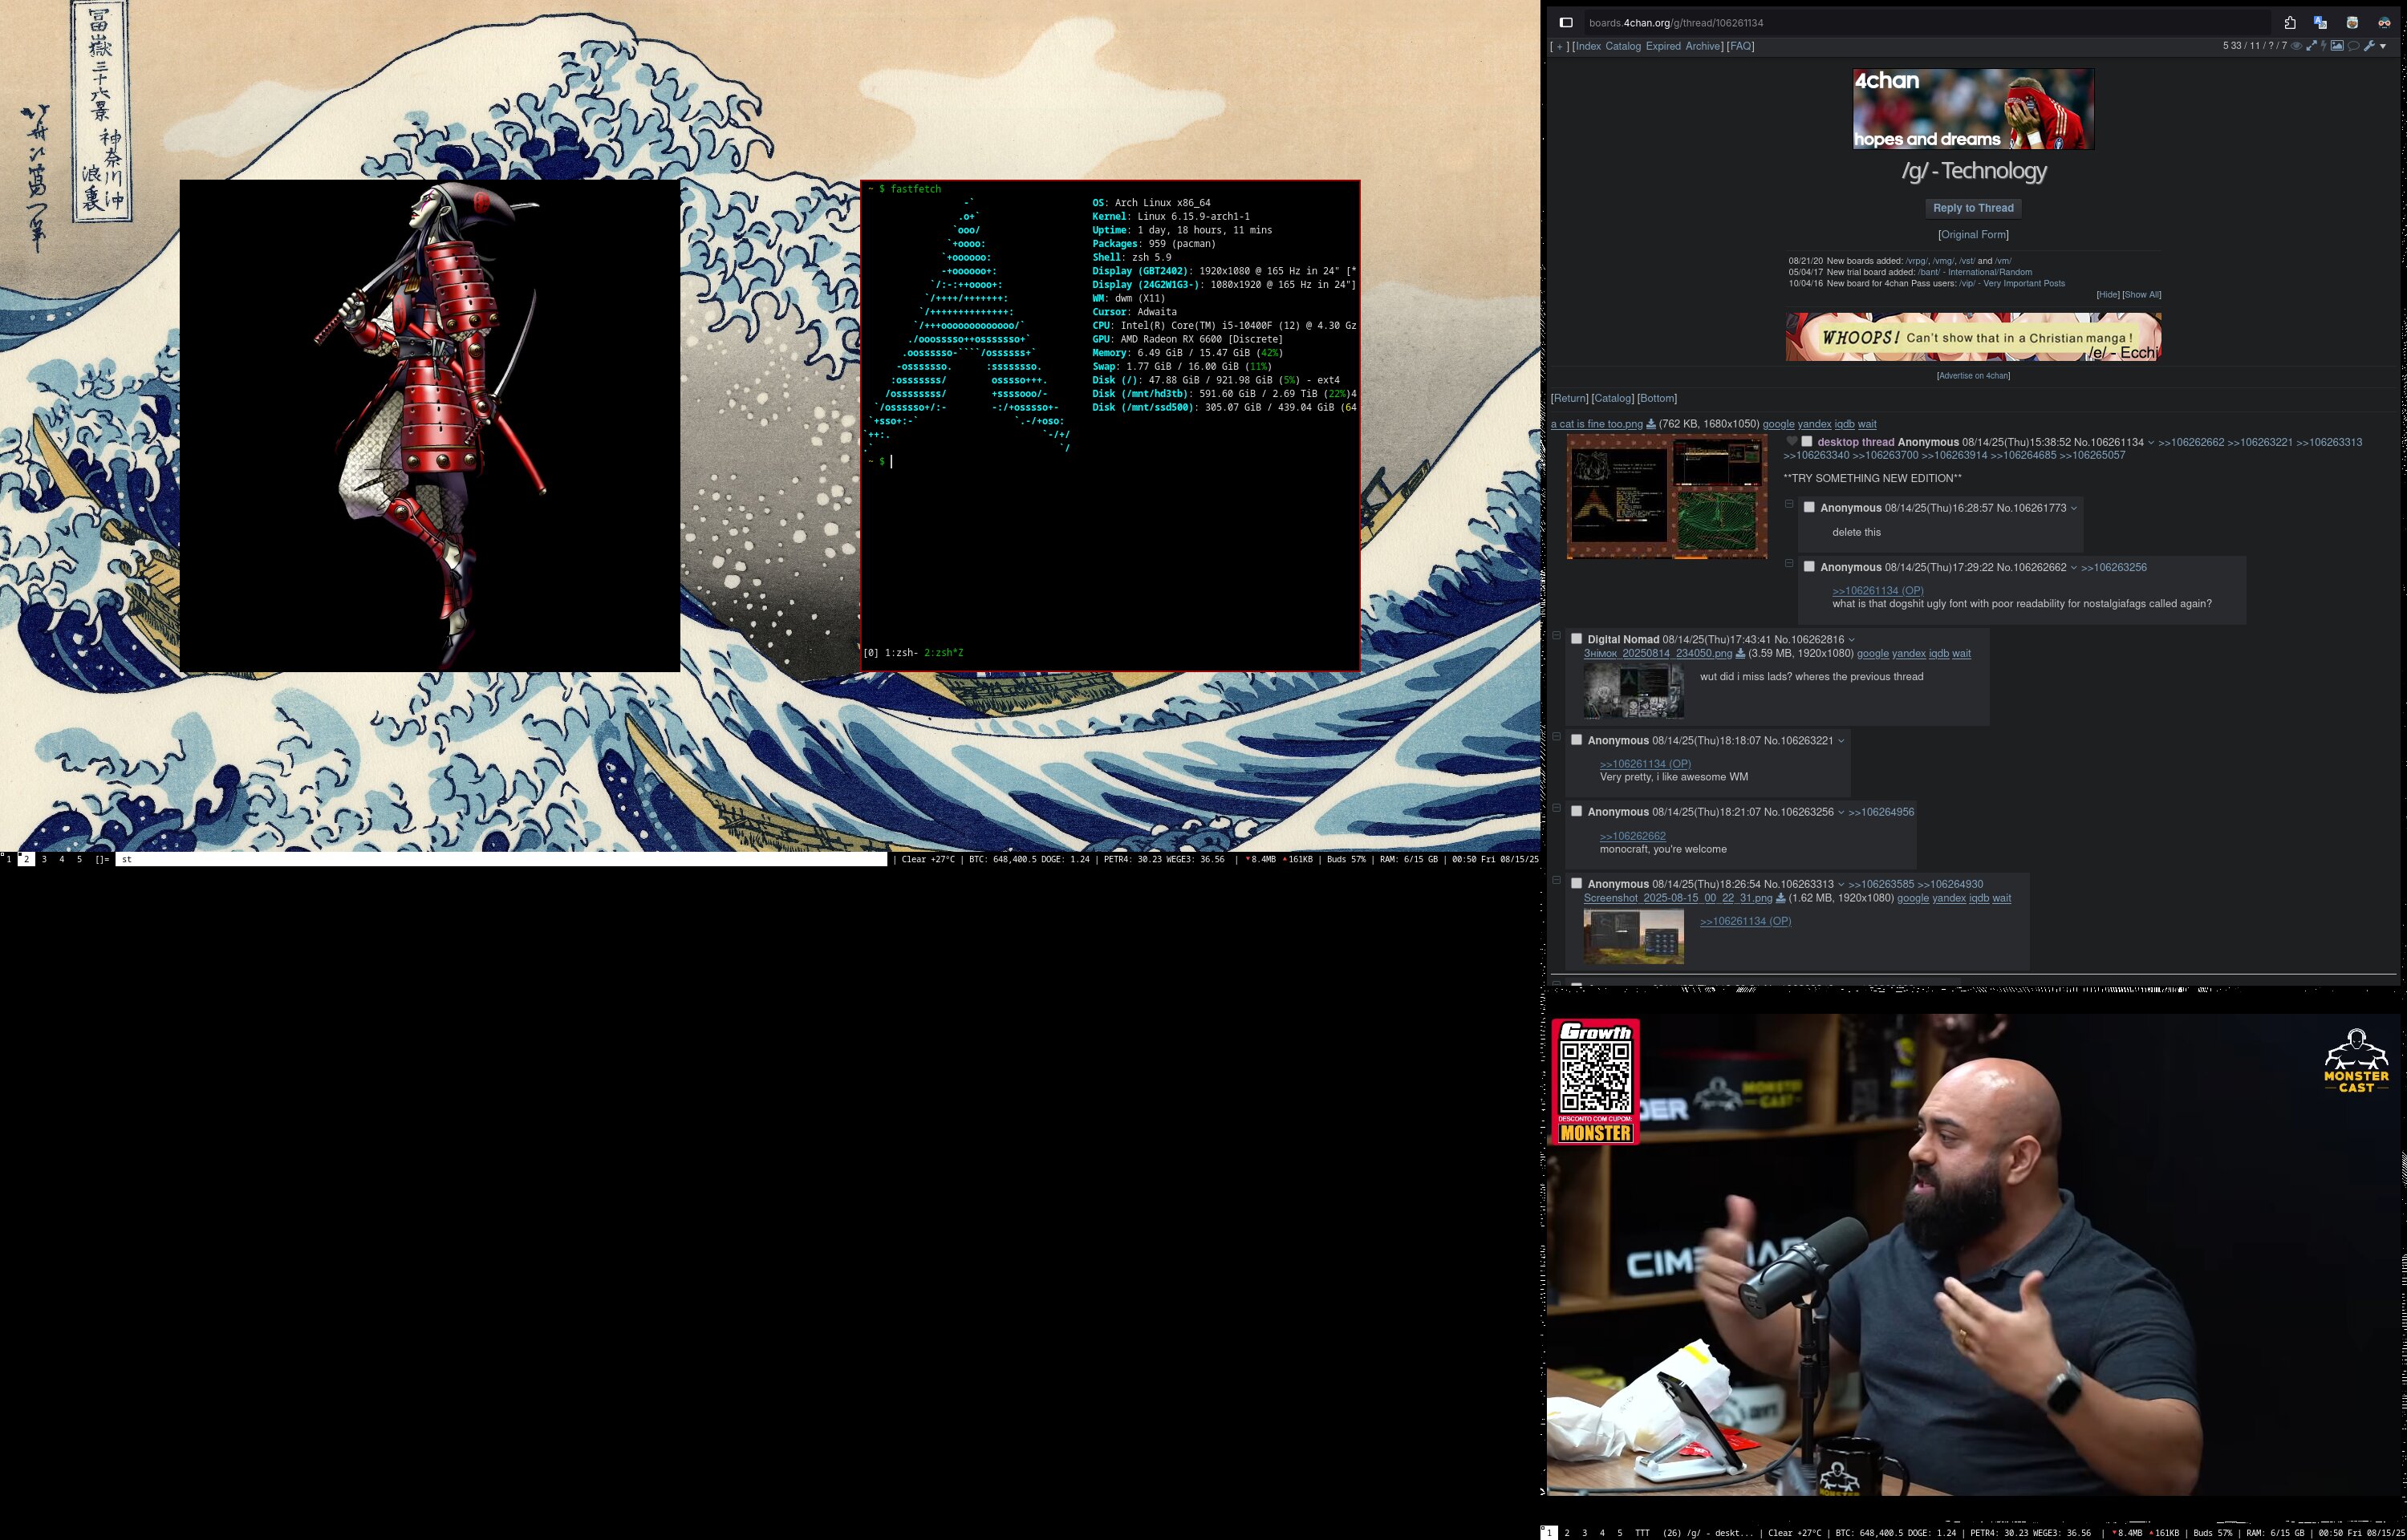Open the Catalog link in top navigation
The width and height of the screenshot is (2407, 1540).
[1622, 46]
